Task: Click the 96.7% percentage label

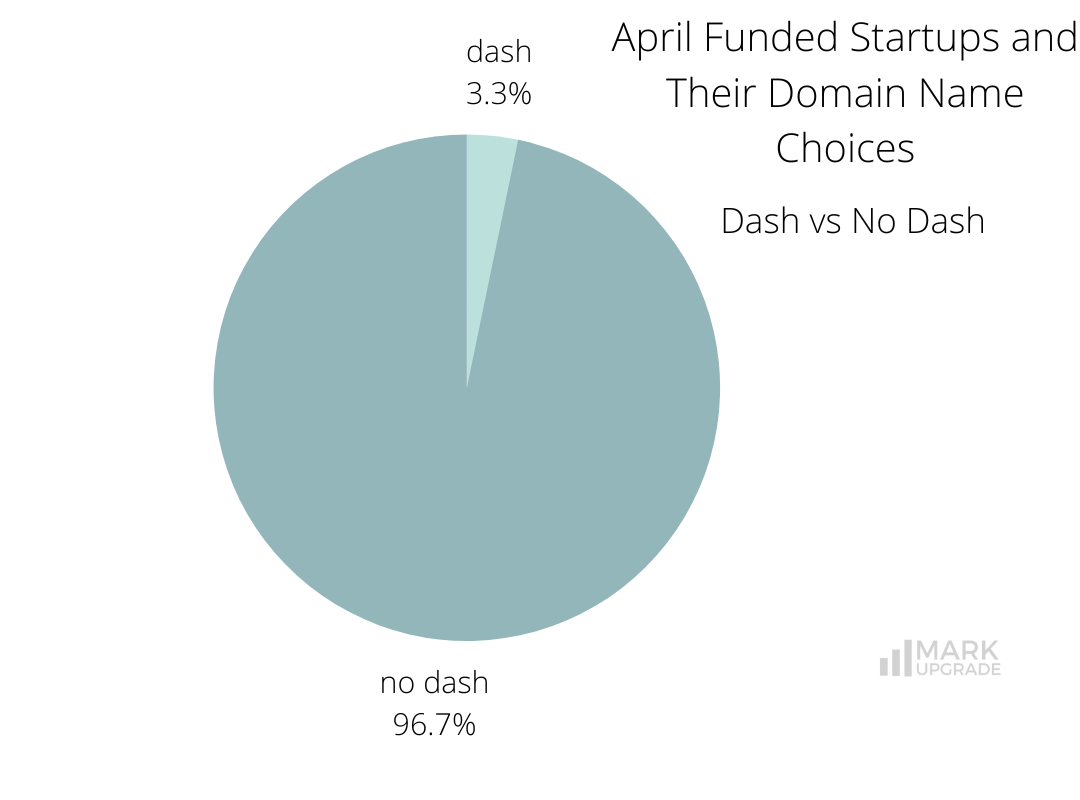Action: tap(434, 725)
